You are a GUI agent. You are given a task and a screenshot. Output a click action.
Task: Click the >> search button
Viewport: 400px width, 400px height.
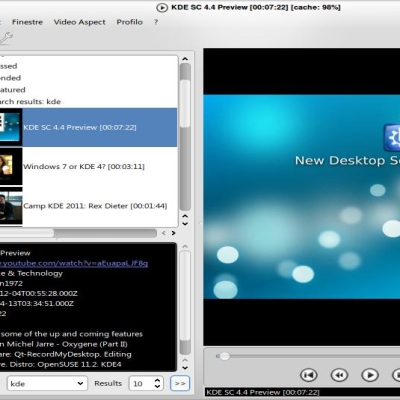pyautogui.click(x=180, y=383)
